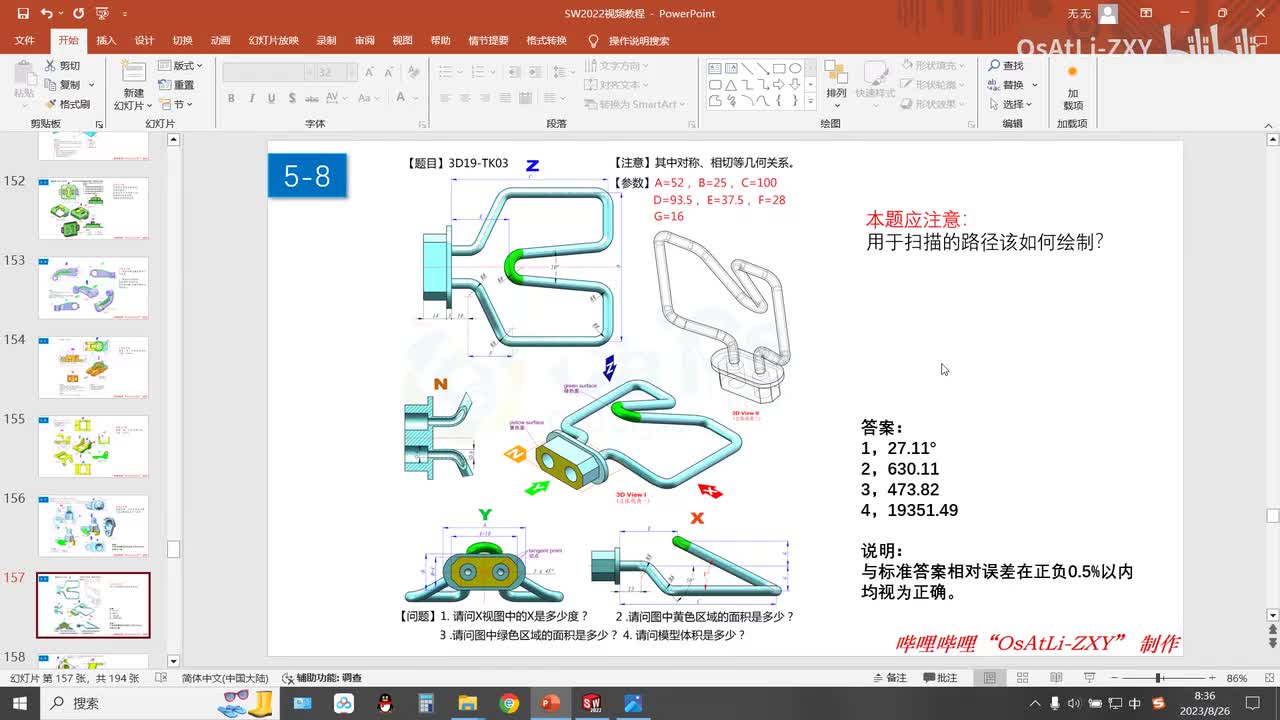Click the 辅助功能: 调查 accessibility status
The image size is (1280, 720).
(322, 678)
